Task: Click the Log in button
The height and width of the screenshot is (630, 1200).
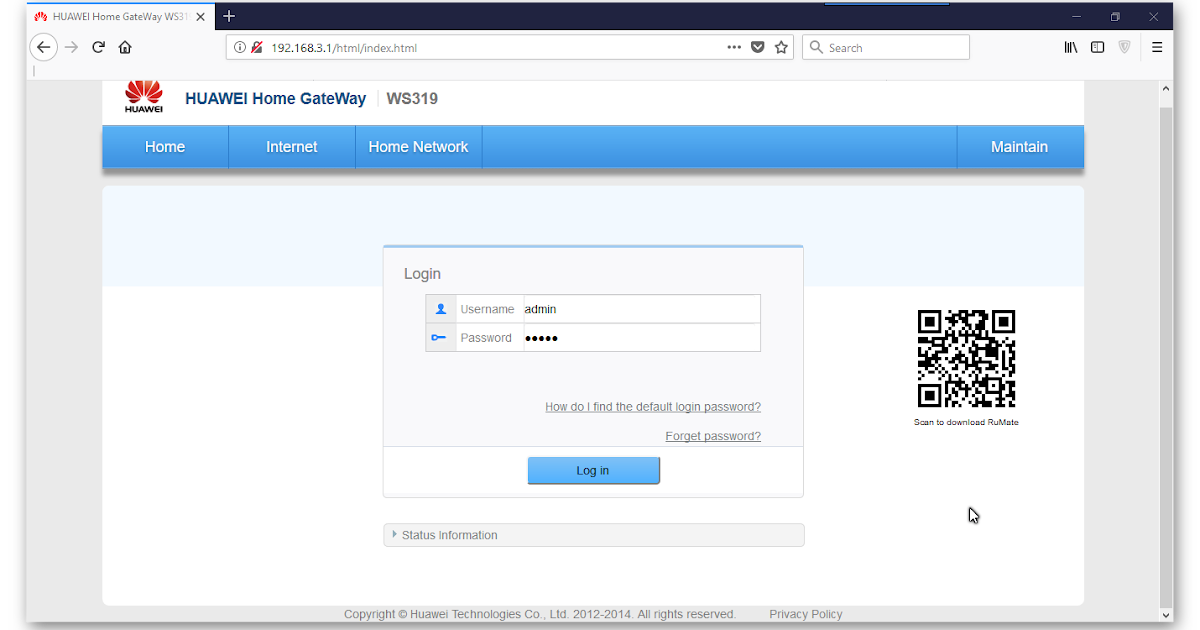Action: pos(593,470)
